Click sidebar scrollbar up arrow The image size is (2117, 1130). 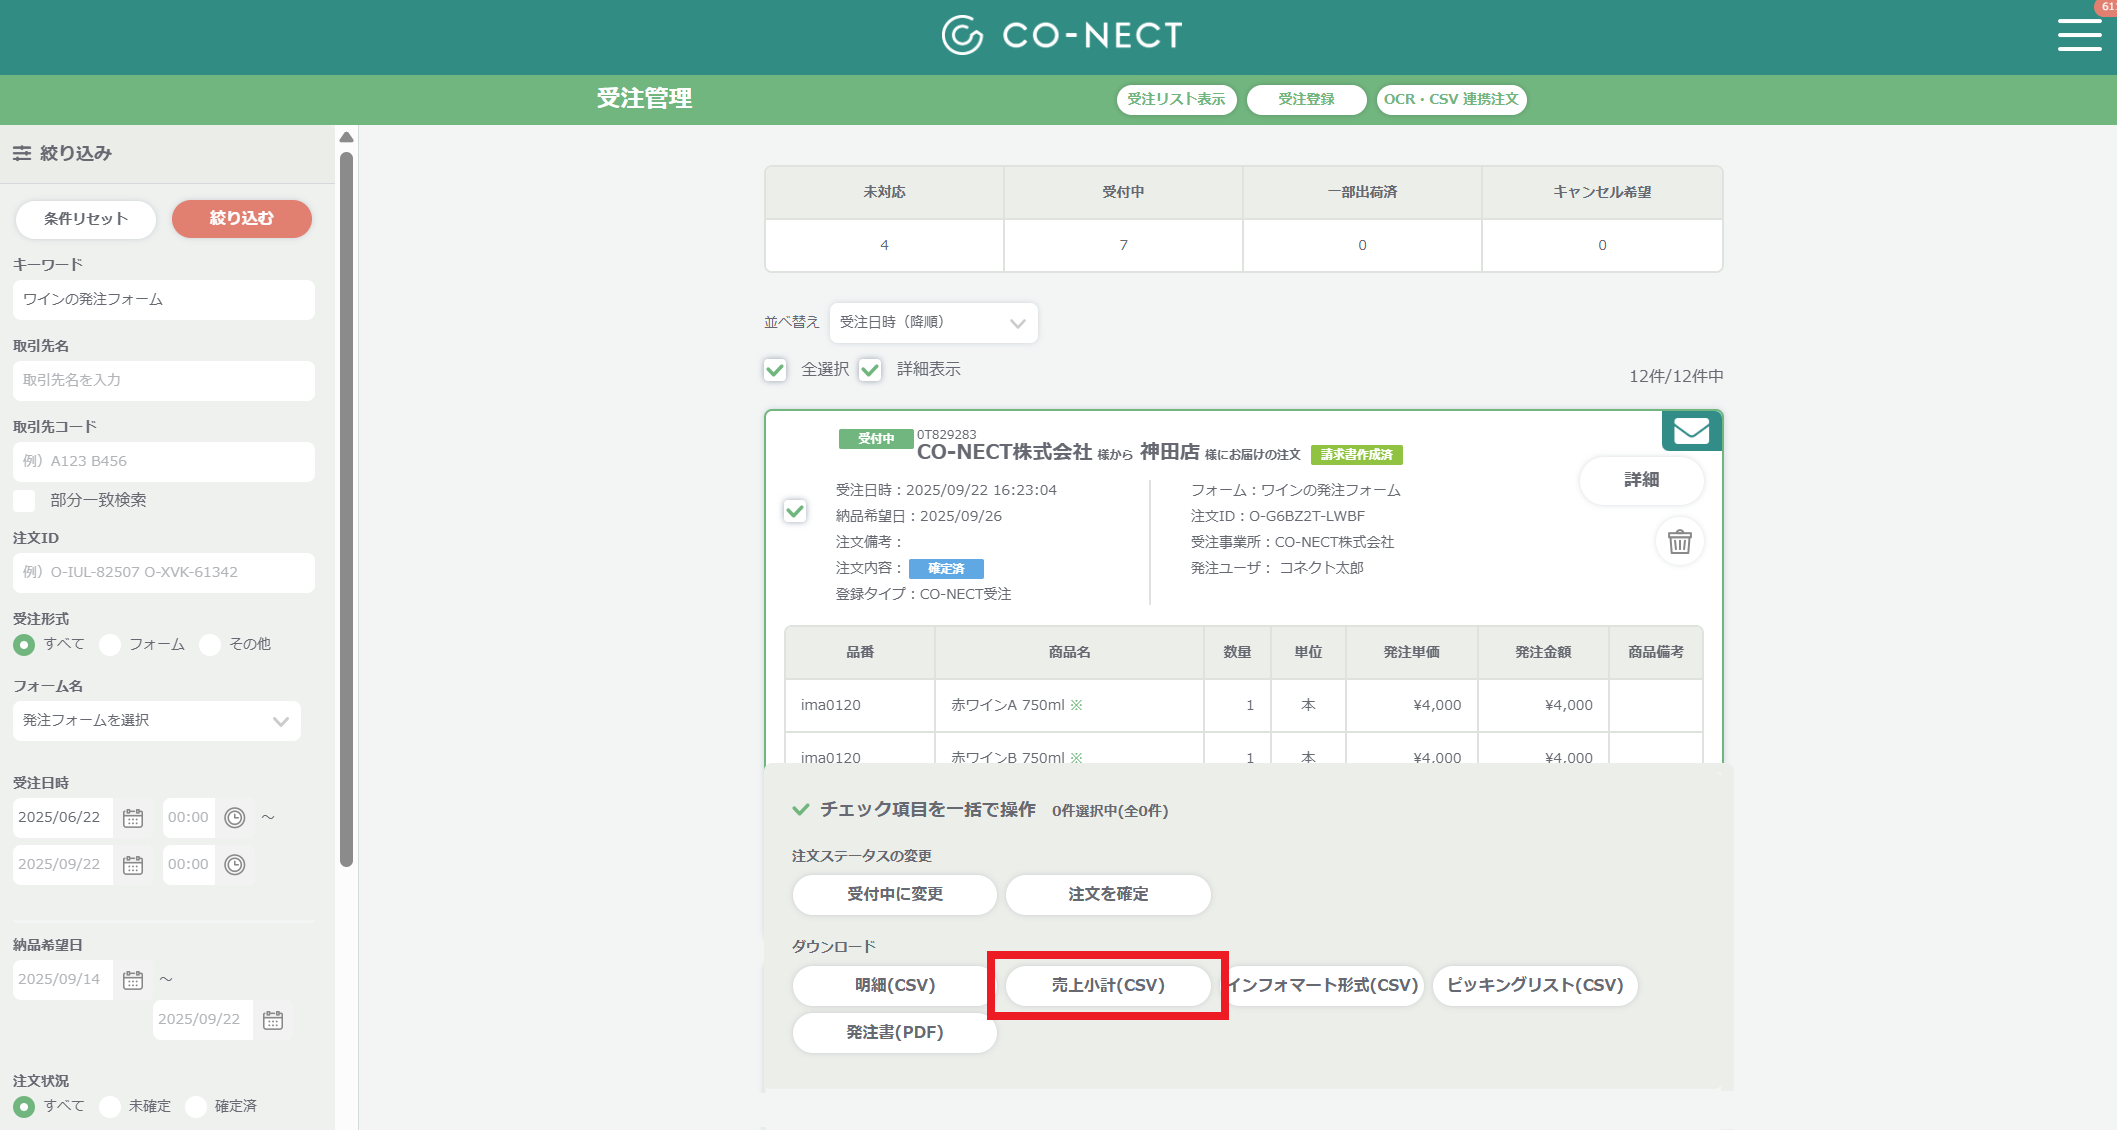click(x=346, y=137)
